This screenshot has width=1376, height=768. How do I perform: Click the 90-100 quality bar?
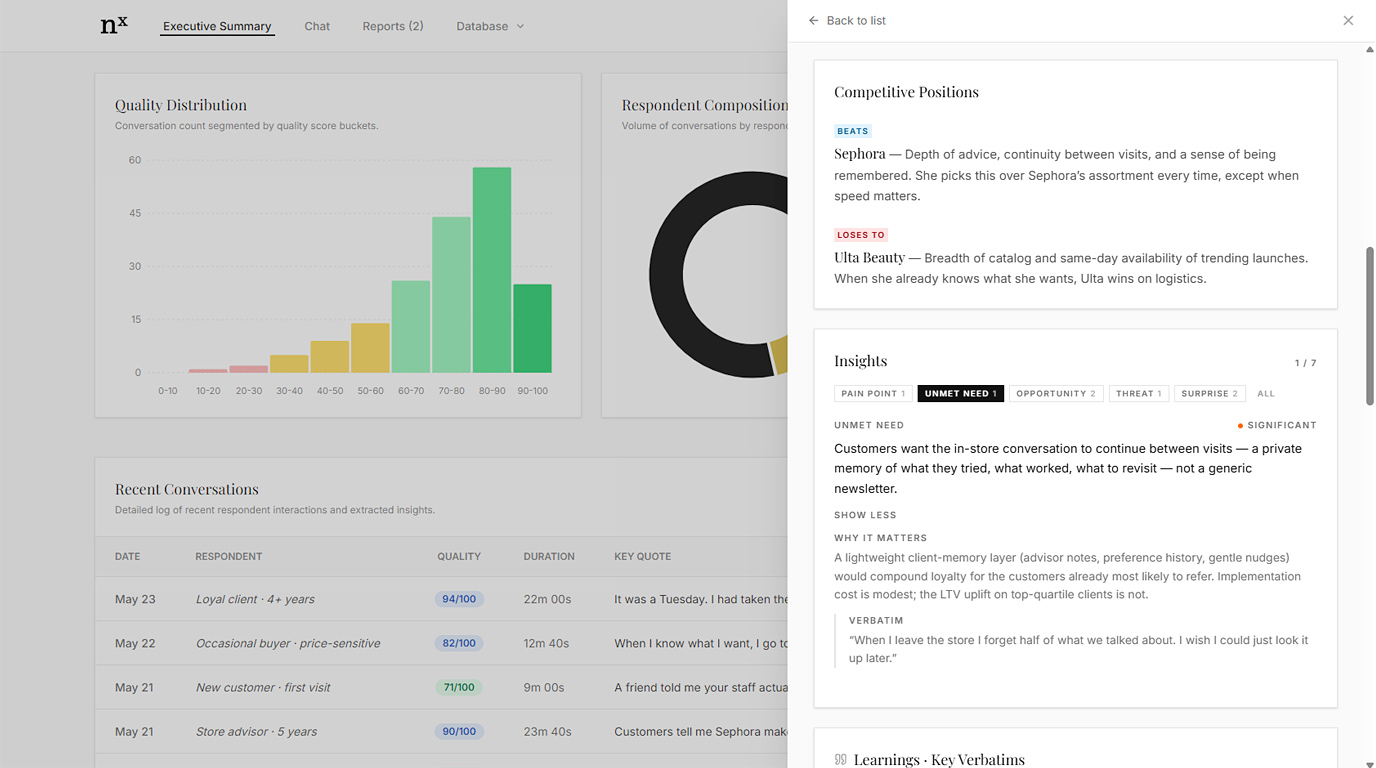[x=532, y=328]
